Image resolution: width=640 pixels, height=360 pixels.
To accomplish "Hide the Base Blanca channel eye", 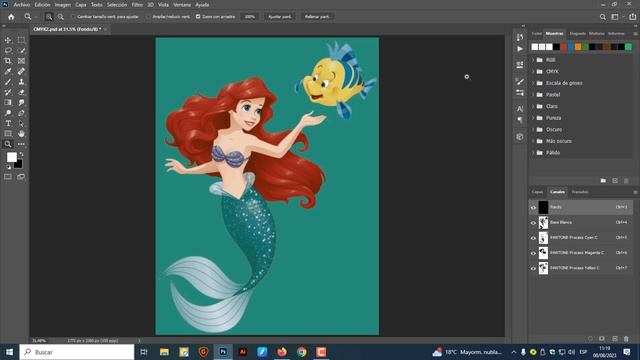I will click(x=533, y=223).
